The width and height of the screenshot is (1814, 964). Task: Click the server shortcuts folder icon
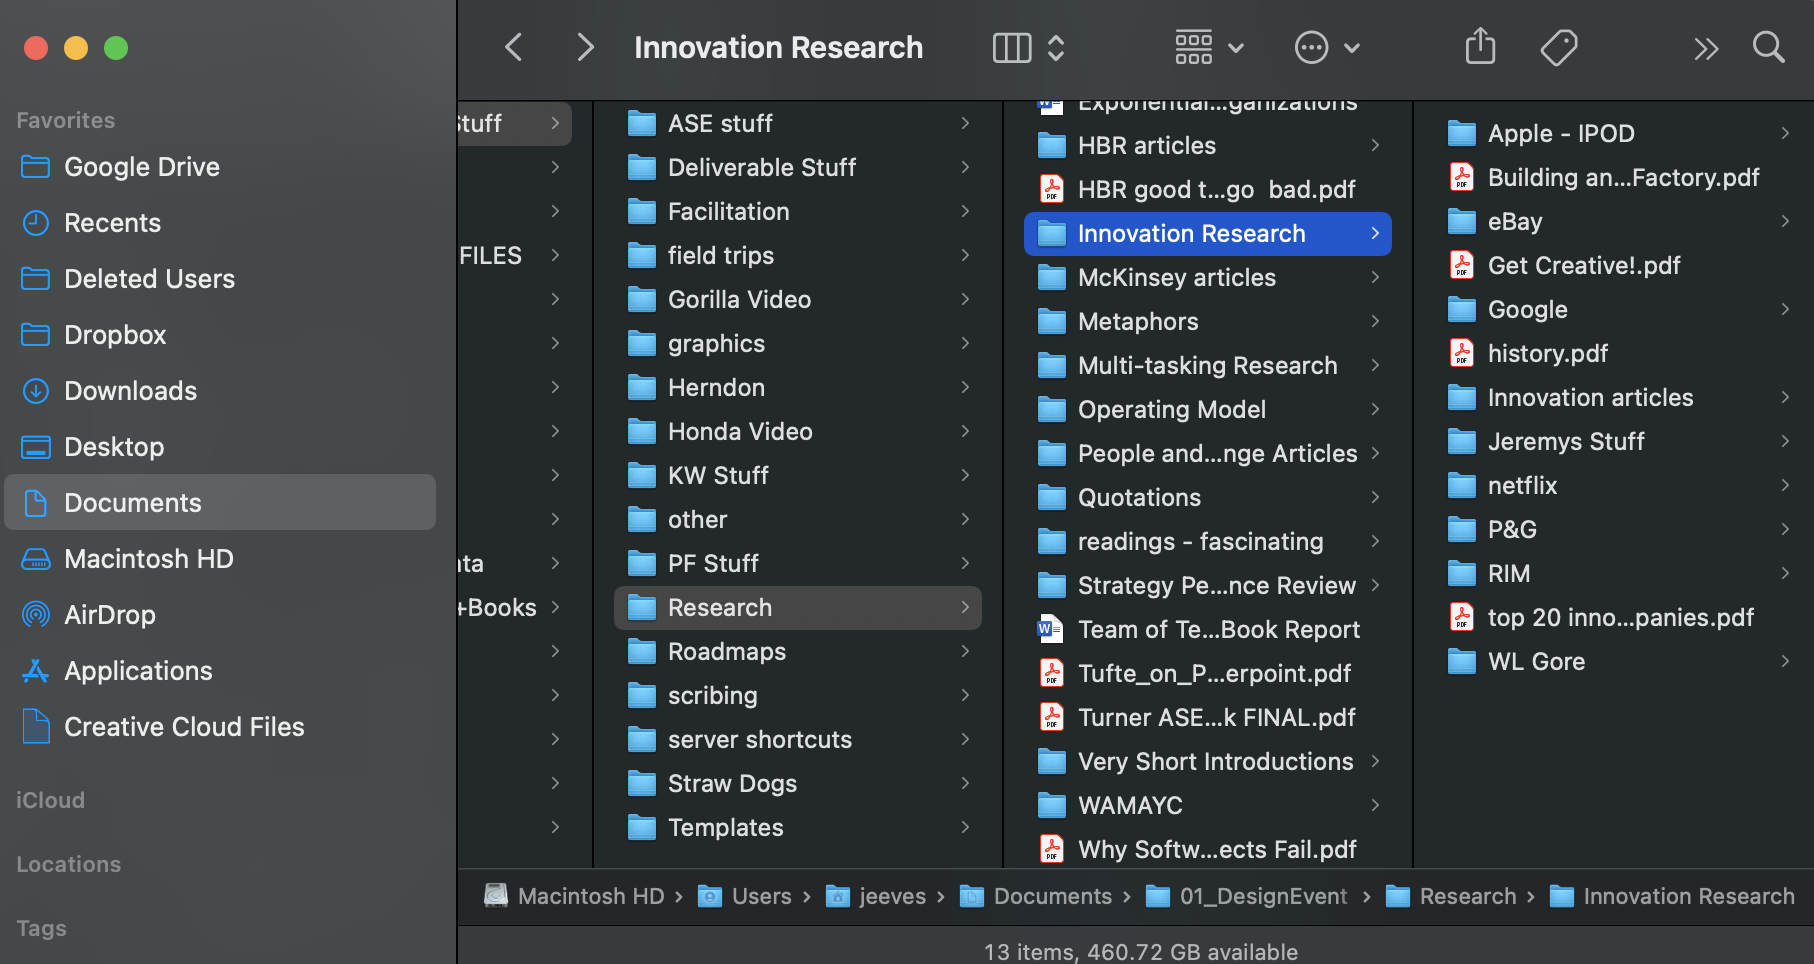(642, 739)
